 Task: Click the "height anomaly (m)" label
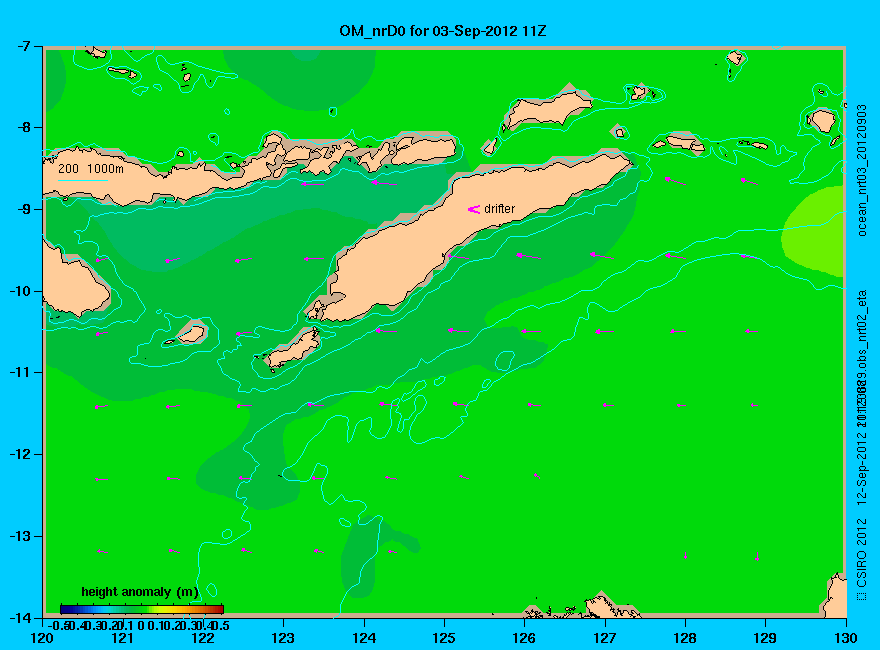point(140,592)
